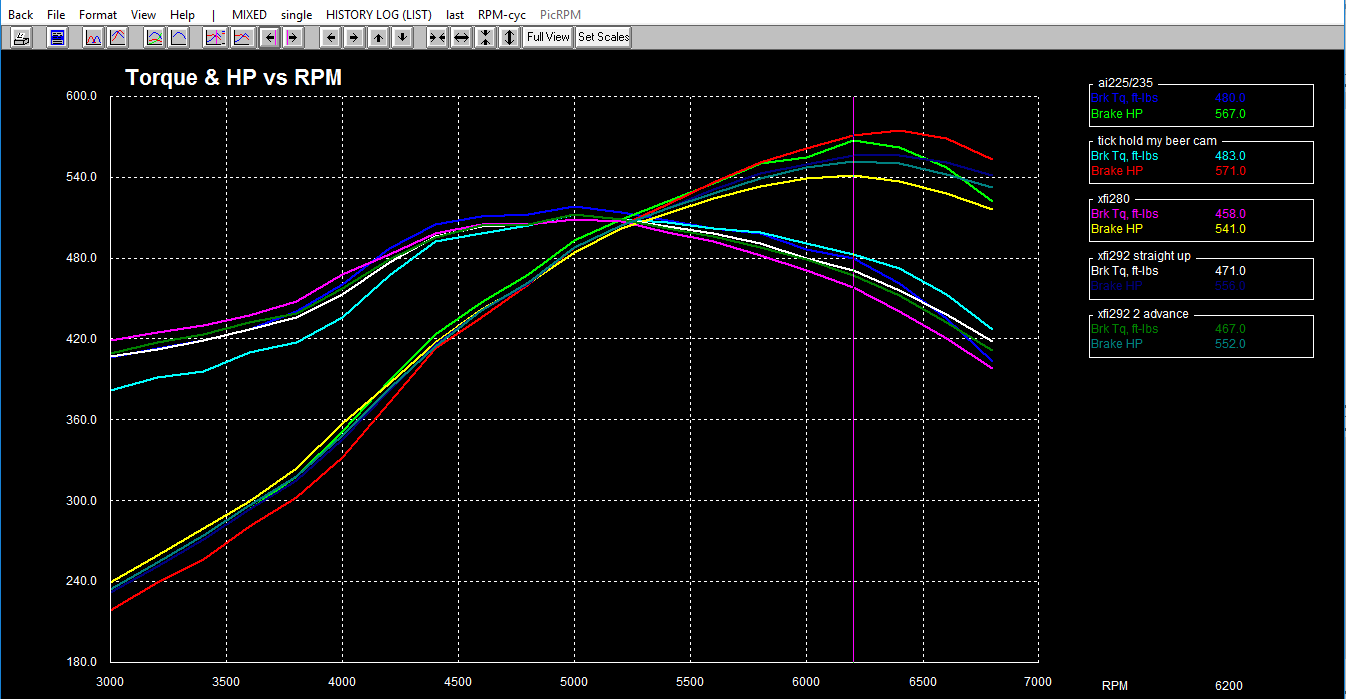Open the Format menu
The image size is (1346, 699).
[x=98, y=15]
